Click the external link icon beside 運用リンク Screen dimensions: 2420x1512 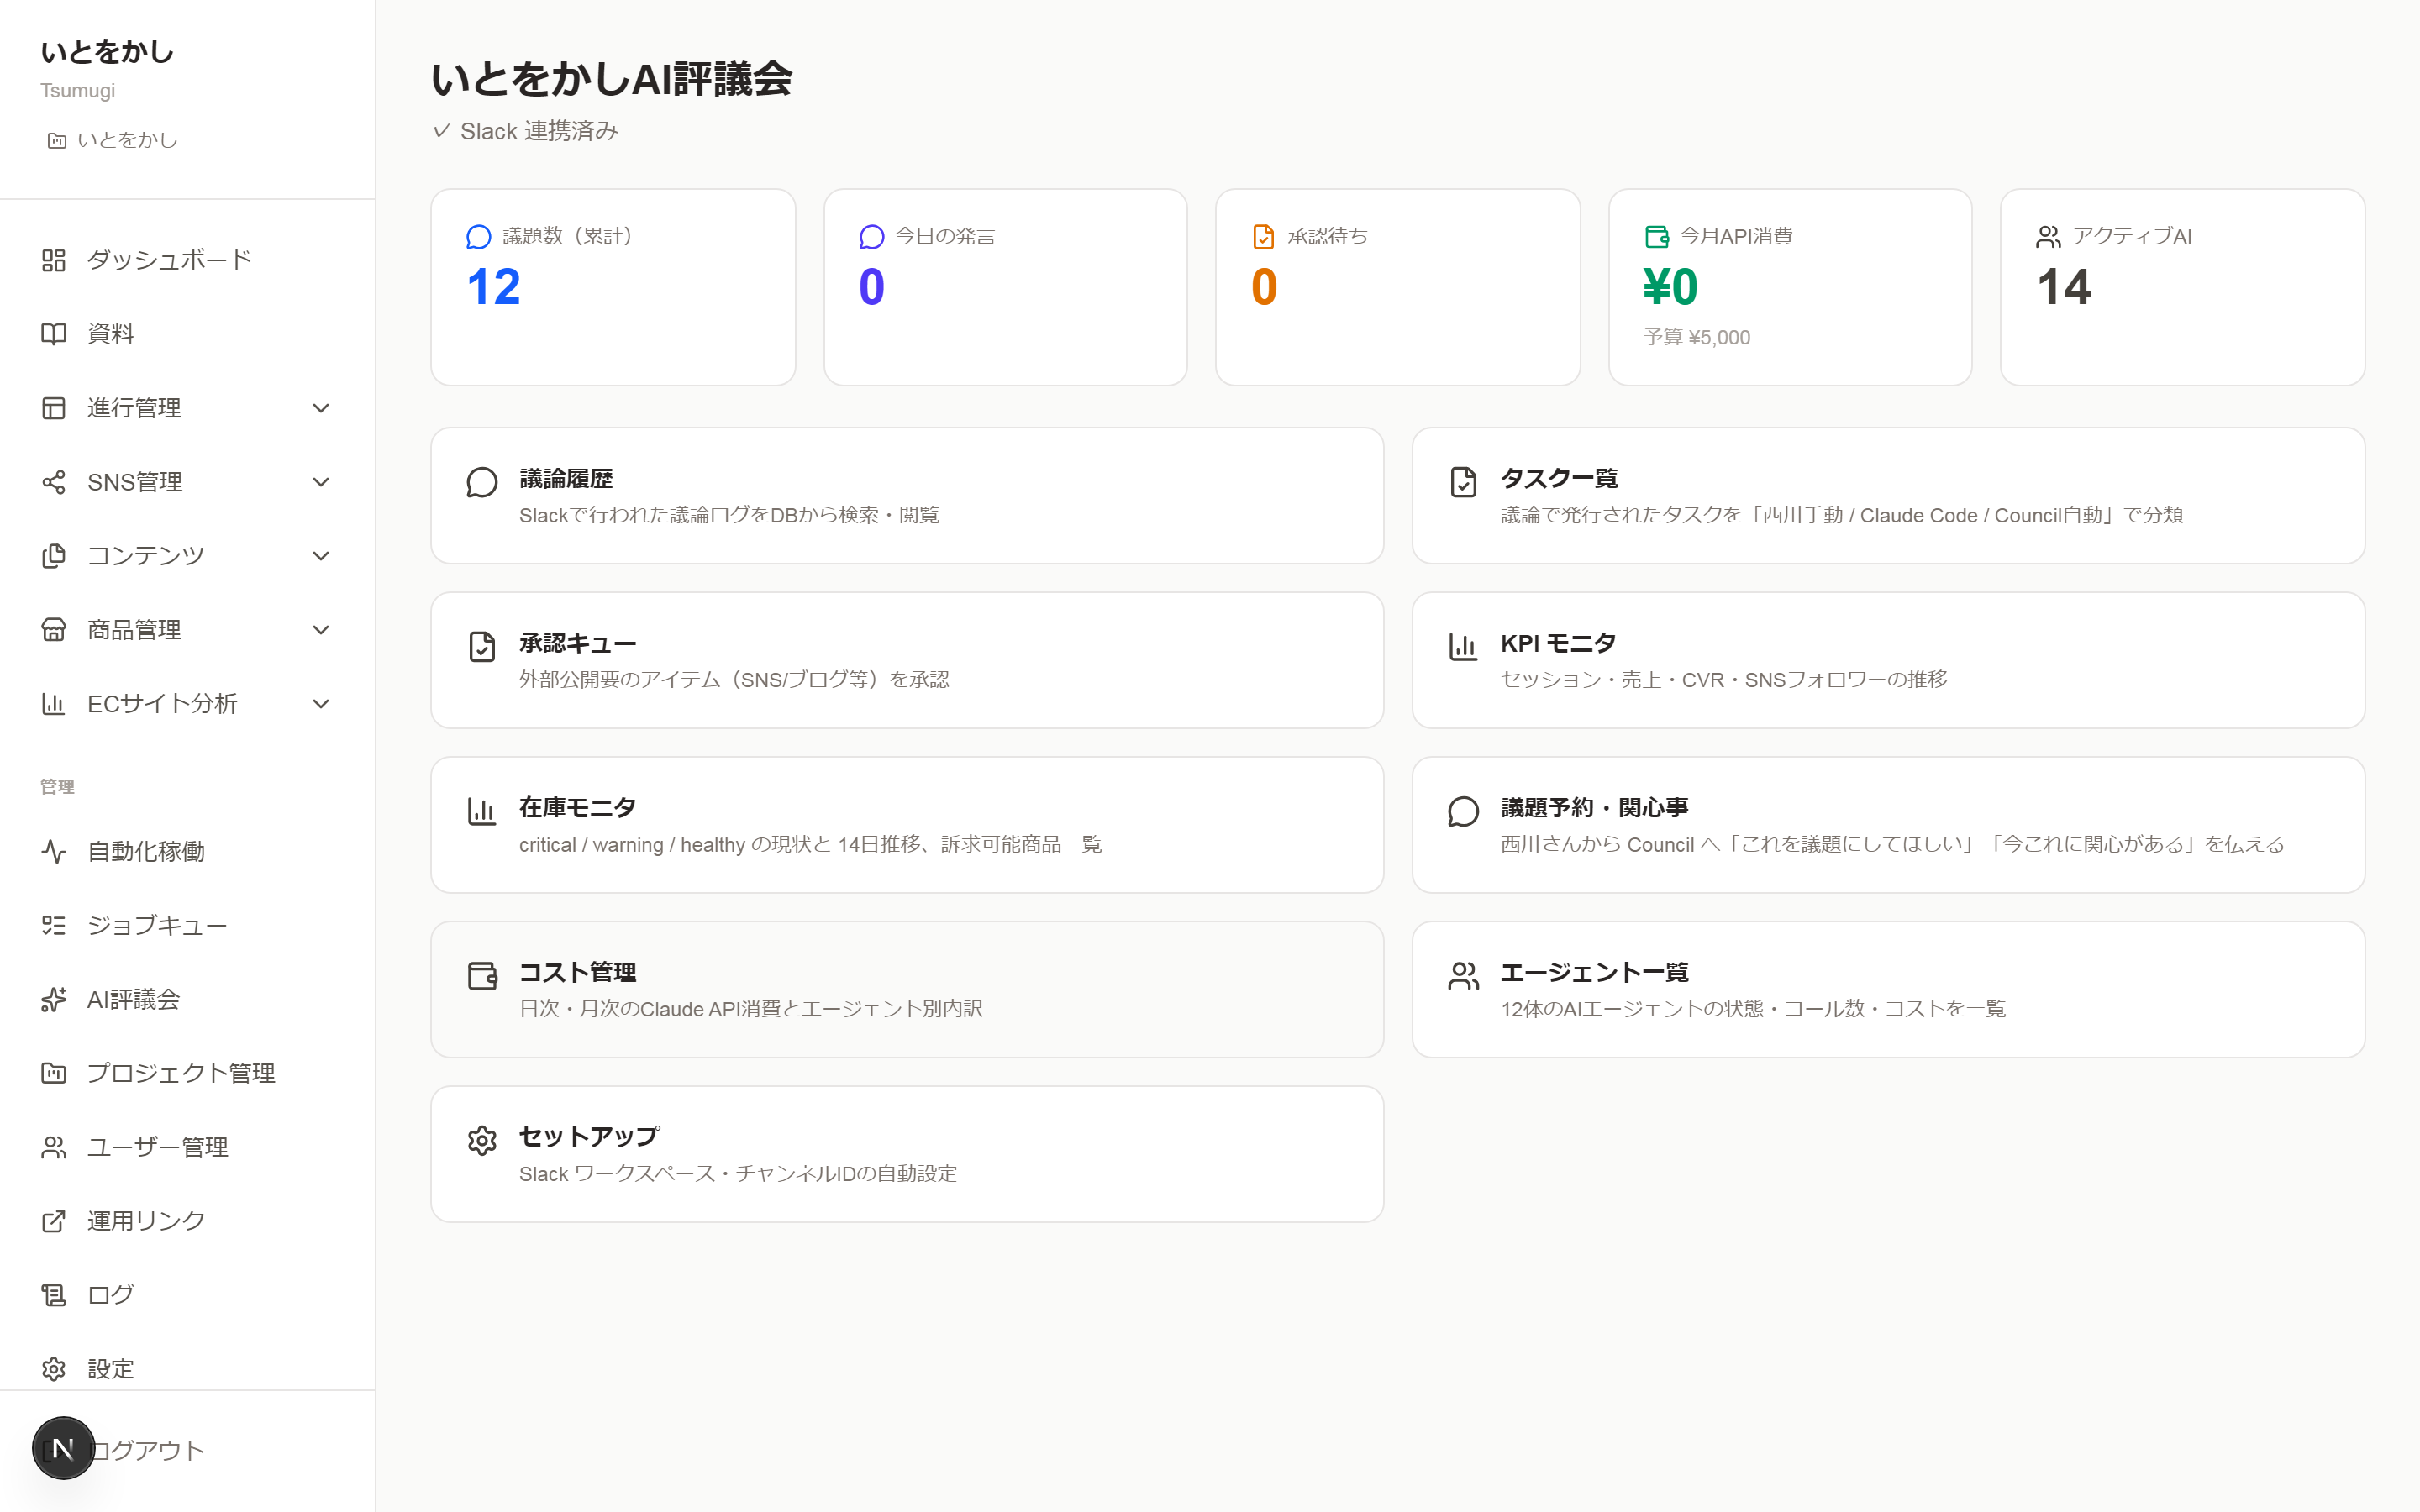(x=54, y=1221)
